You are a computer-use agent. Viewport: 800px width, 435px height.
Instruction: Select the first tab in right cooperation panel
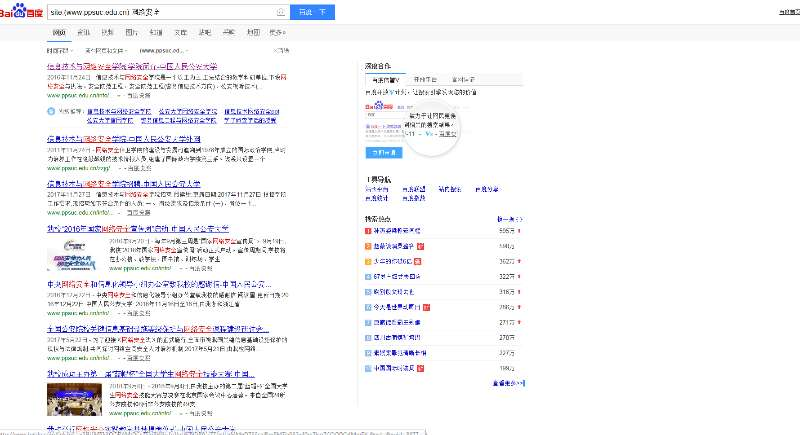pyautogui.click(x=385, y=80)
